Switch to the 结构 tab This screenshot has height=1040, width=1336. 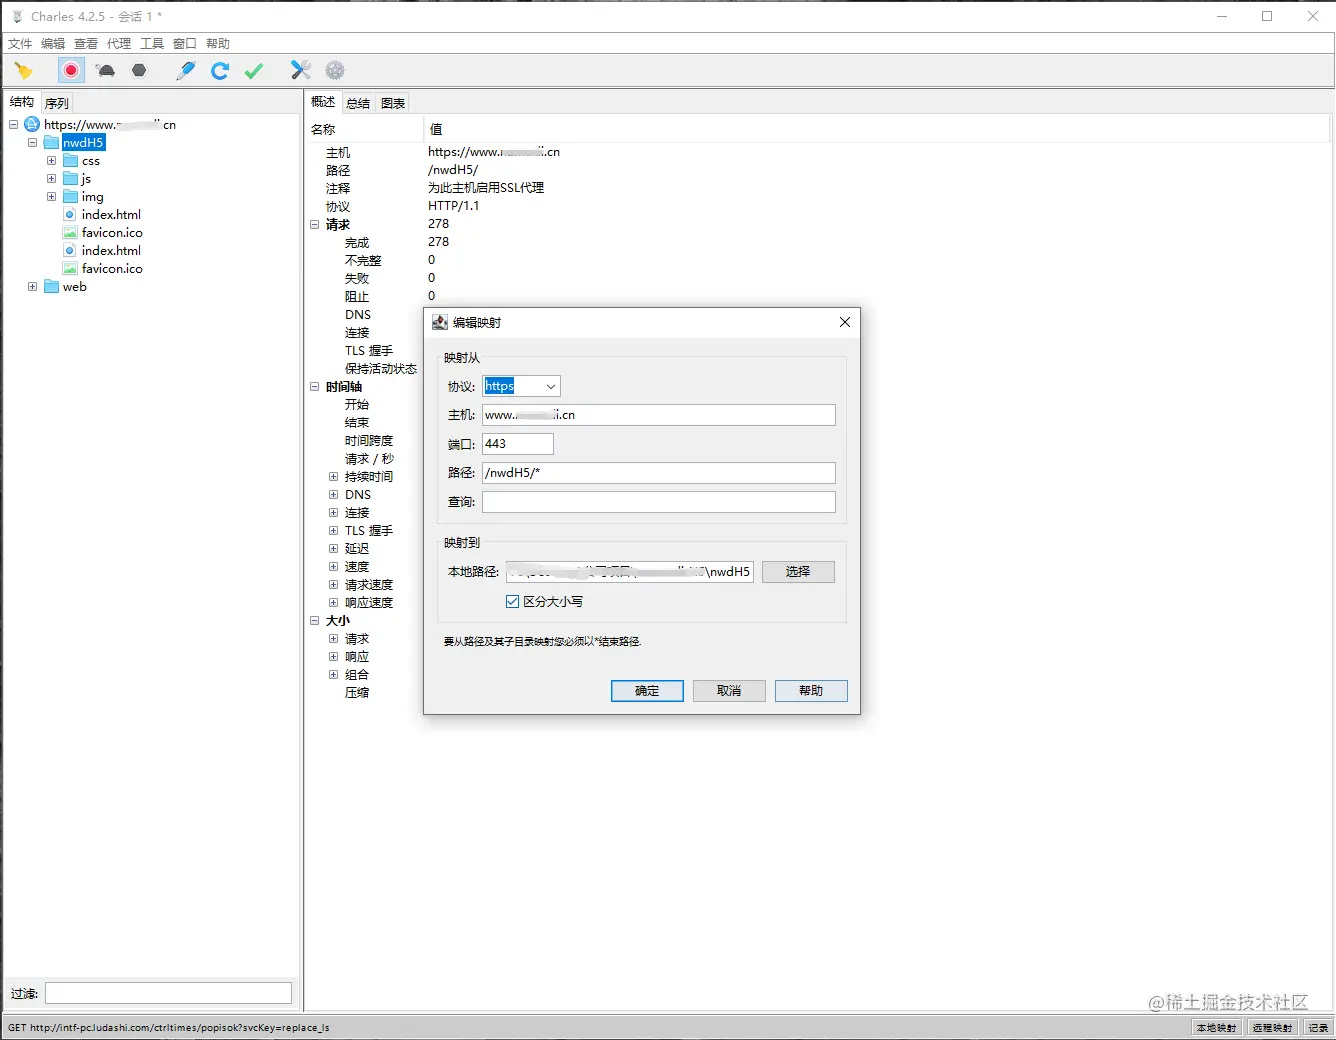(22, 102)
